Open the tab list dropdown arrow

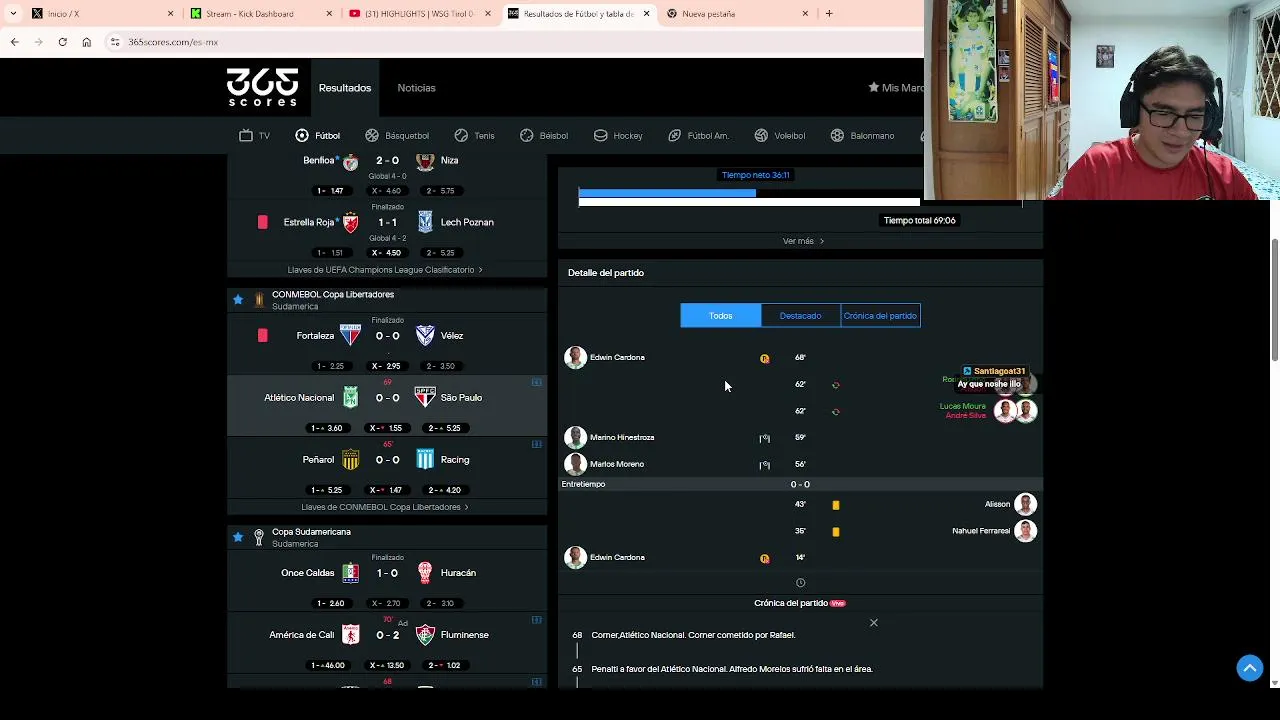tap(13, 14)
